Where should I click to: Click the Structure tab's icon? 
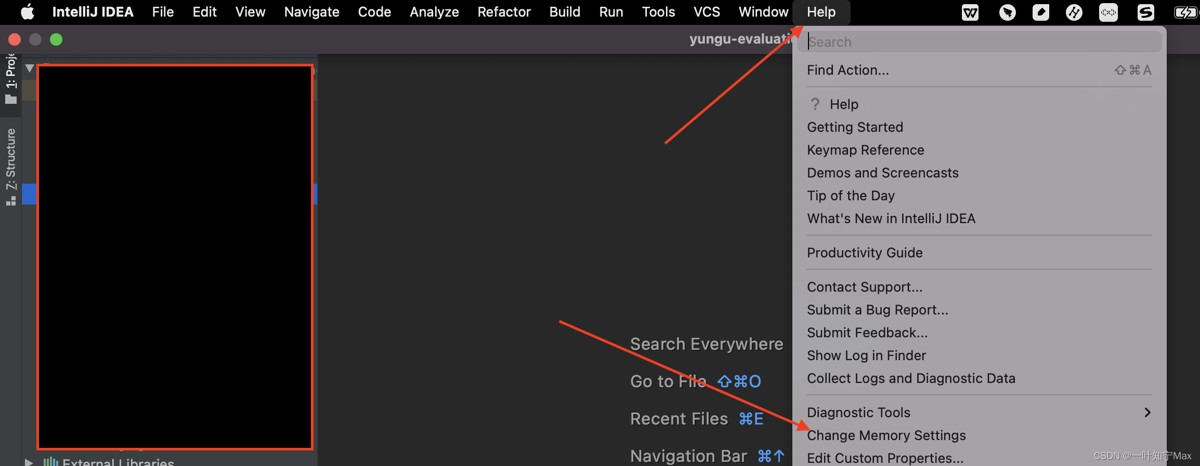click(x=11, y=201)
